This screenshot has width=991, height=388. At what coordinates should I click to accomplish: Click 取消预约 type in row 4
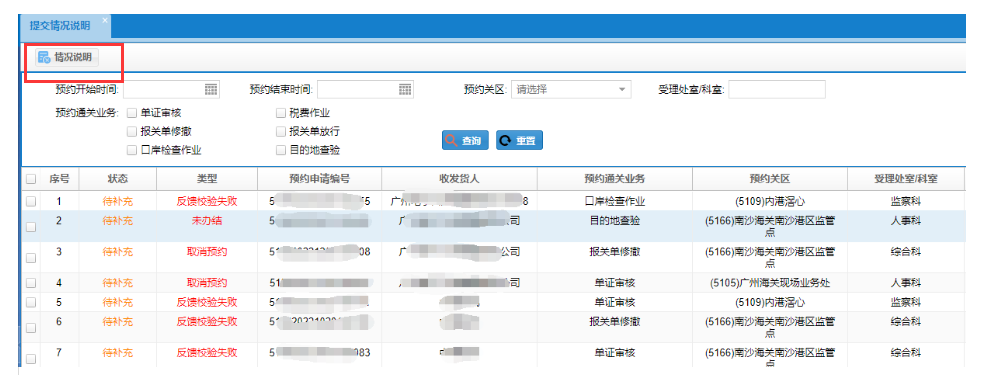point(207,282)
